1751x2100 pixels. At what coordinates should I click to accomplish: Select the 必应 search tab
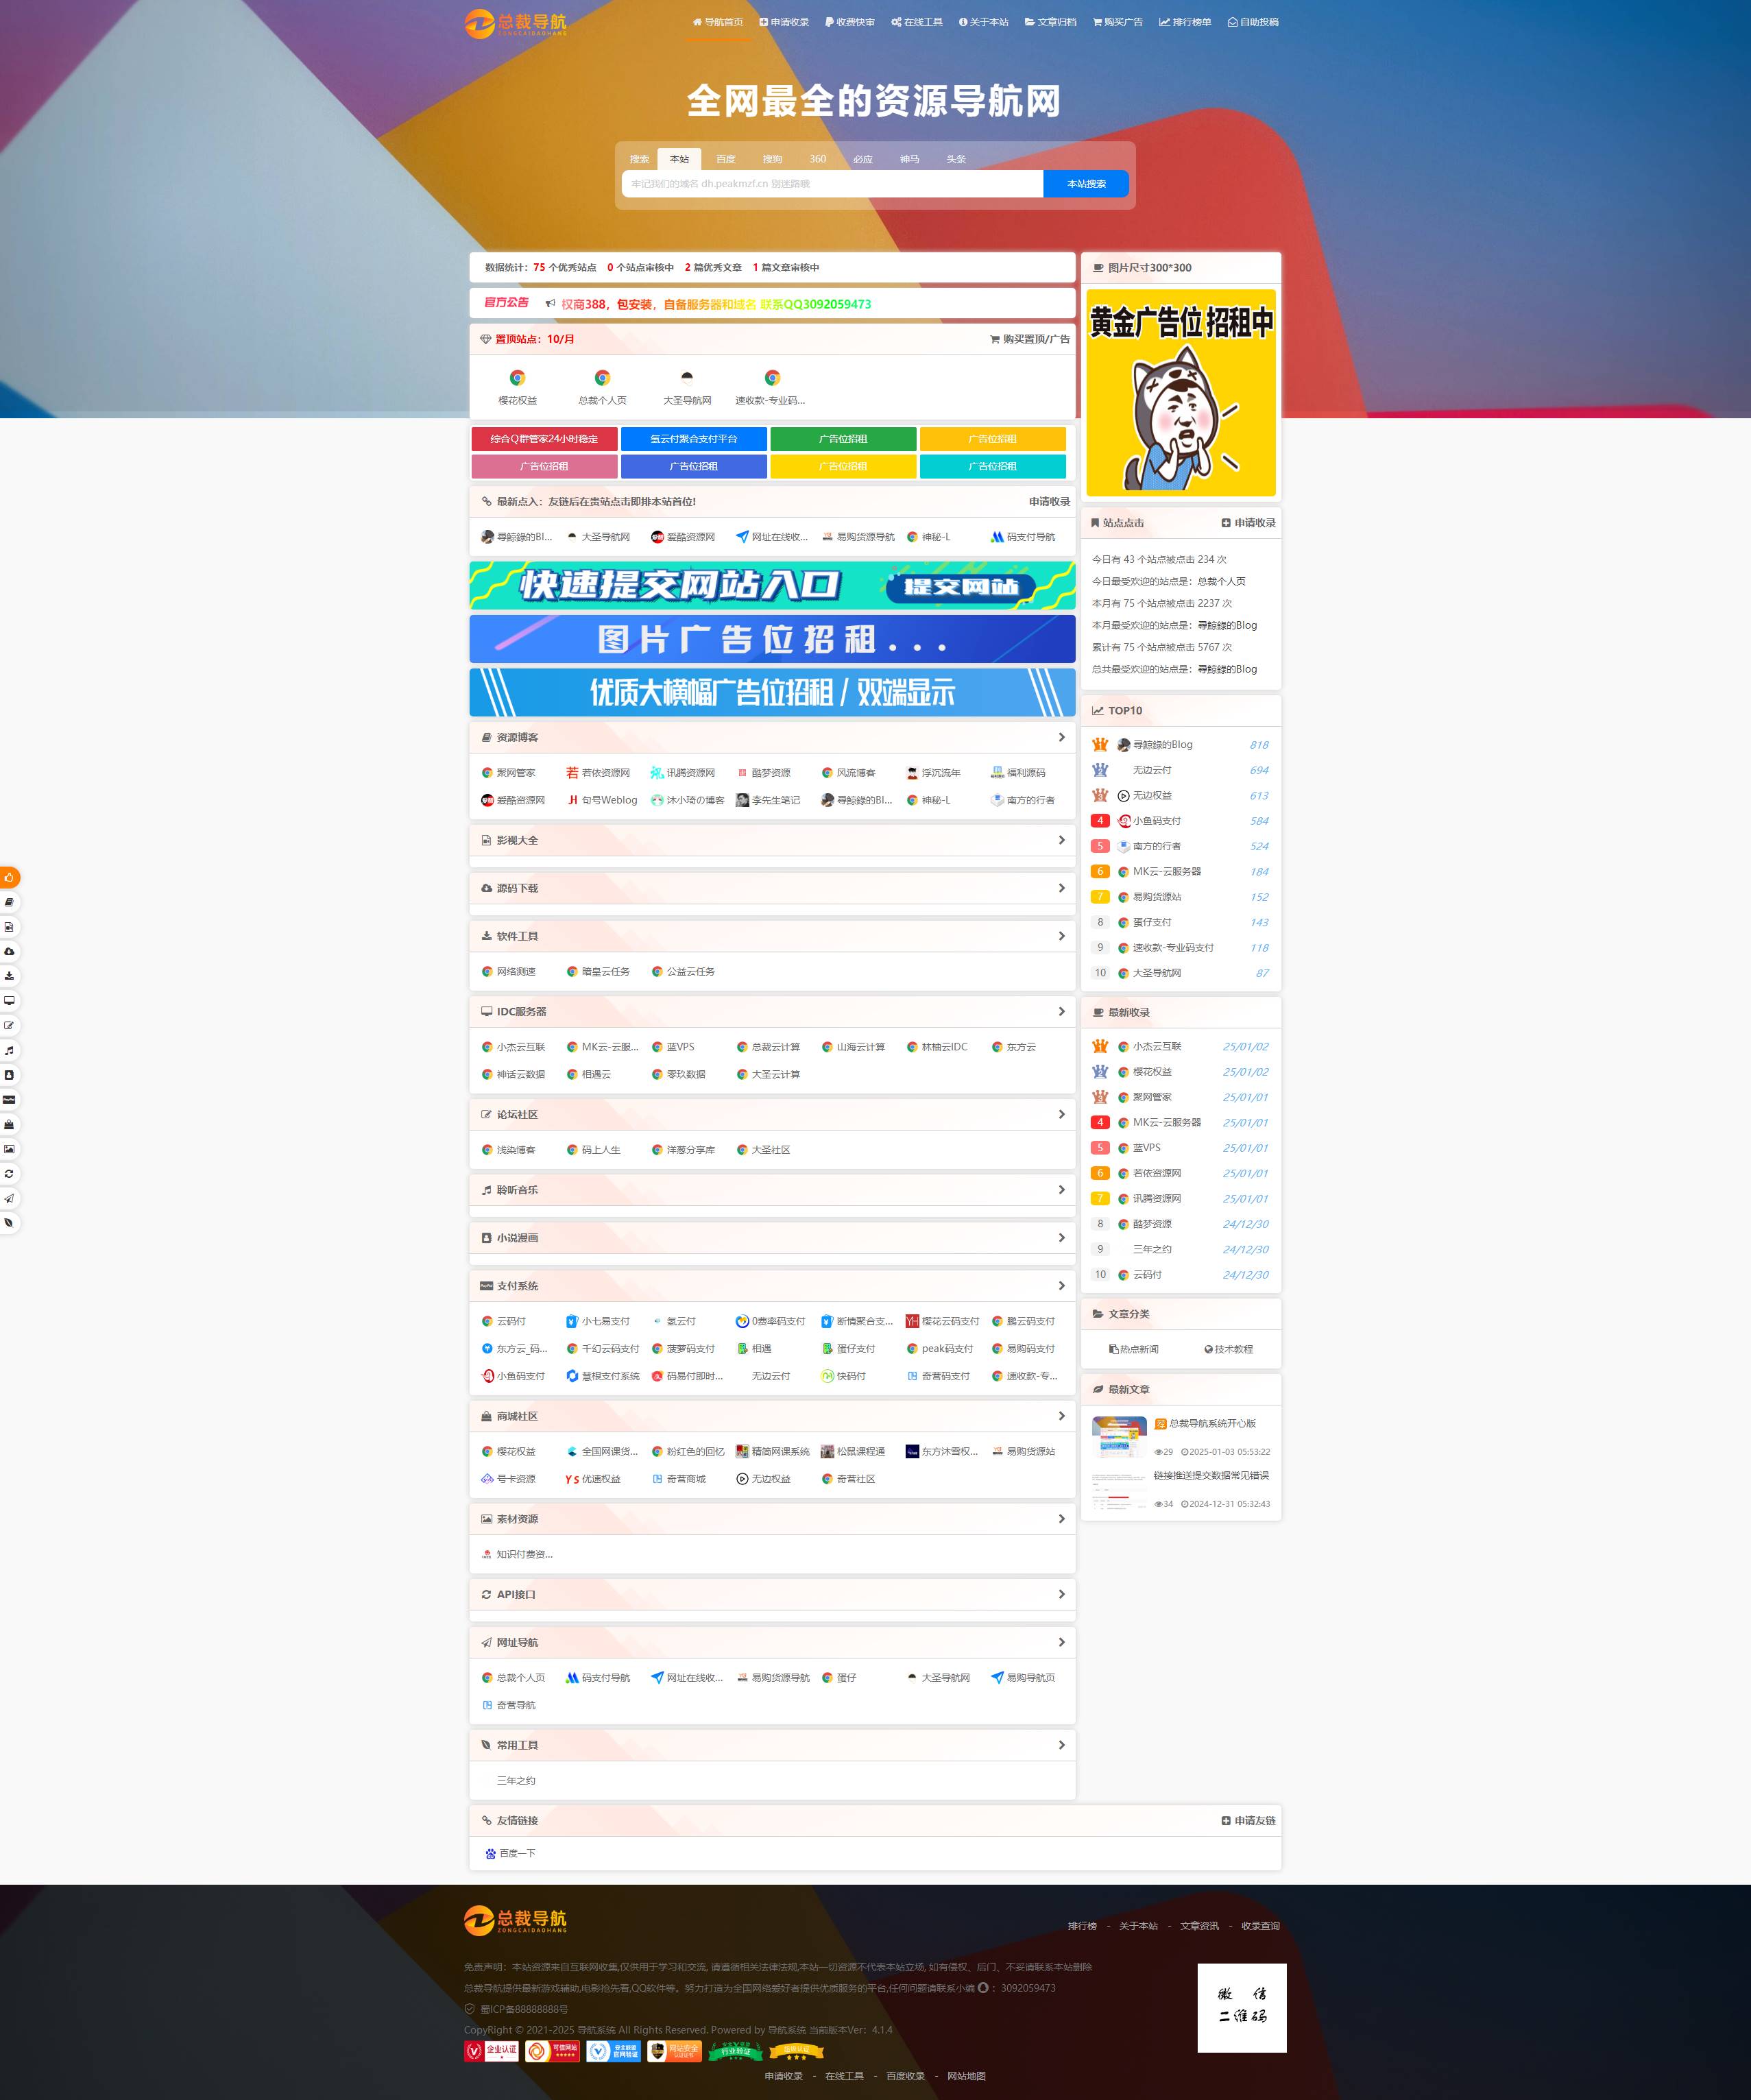[x=863, y=159]
